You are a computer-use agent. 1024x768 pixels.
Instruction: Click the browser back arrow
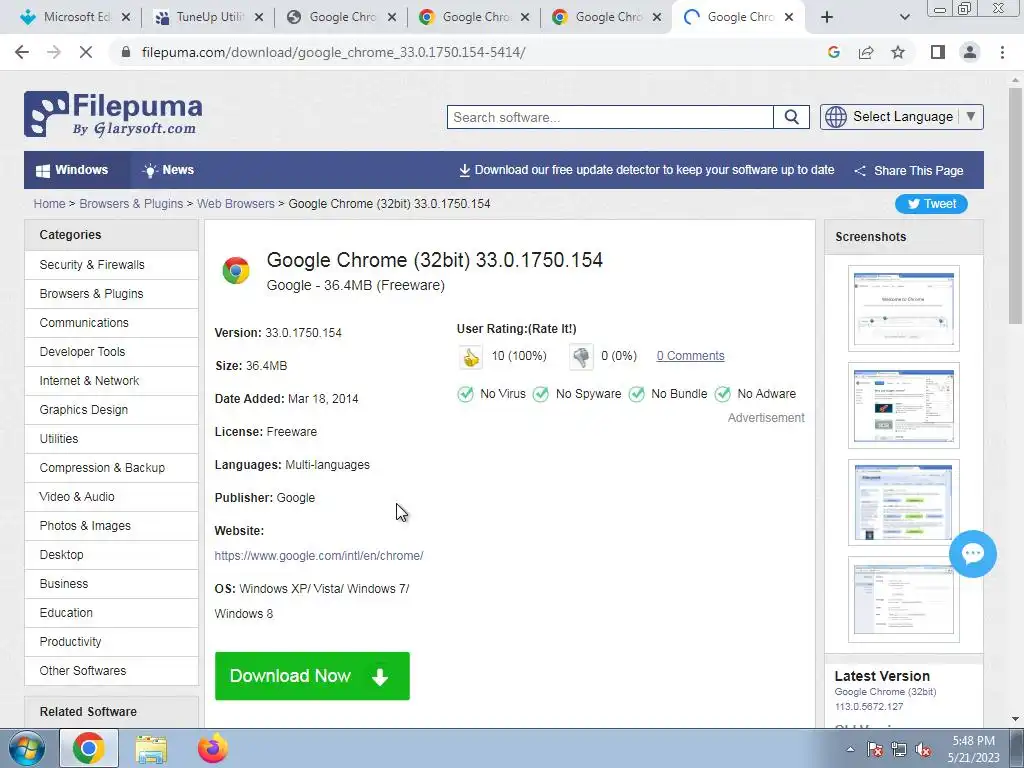pyautogui.click(x=22, y=52)
